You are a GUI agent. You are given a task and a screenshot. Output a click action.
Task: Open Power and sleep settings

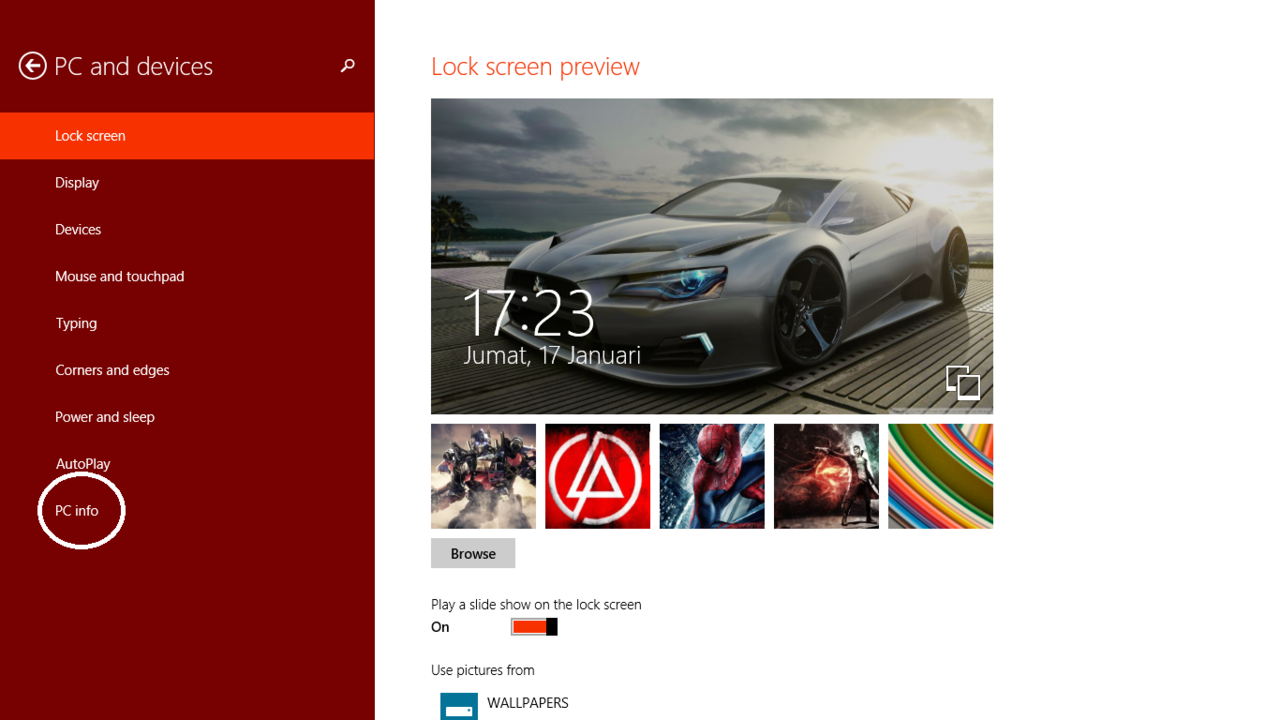pyautogui.click(x=105, y=417)
